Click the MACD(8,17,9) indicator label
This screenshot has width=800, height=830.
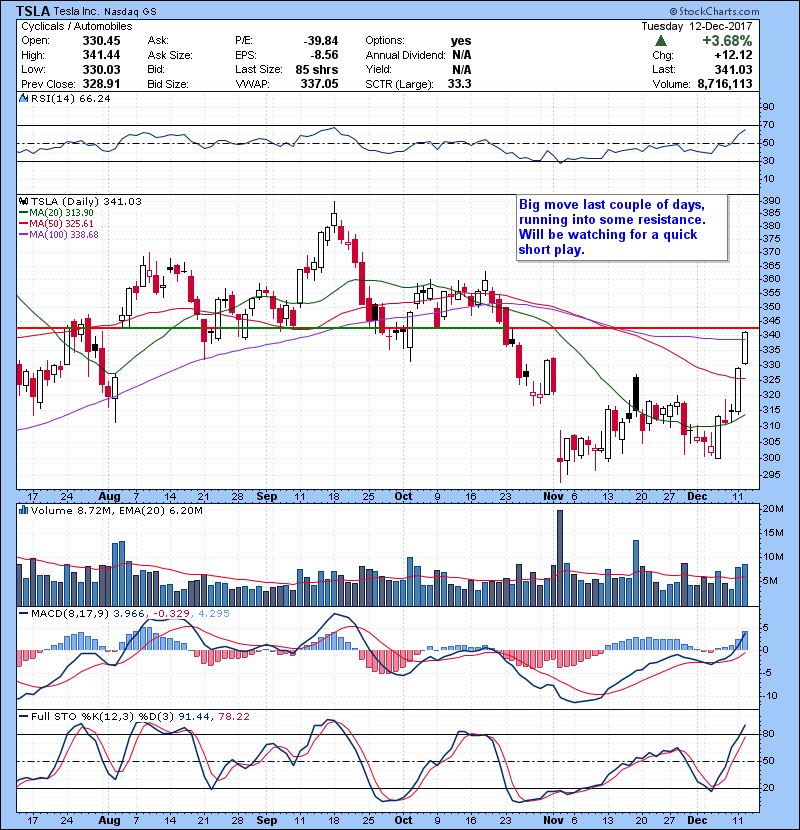pyautogui.click(x=71, y=614)
